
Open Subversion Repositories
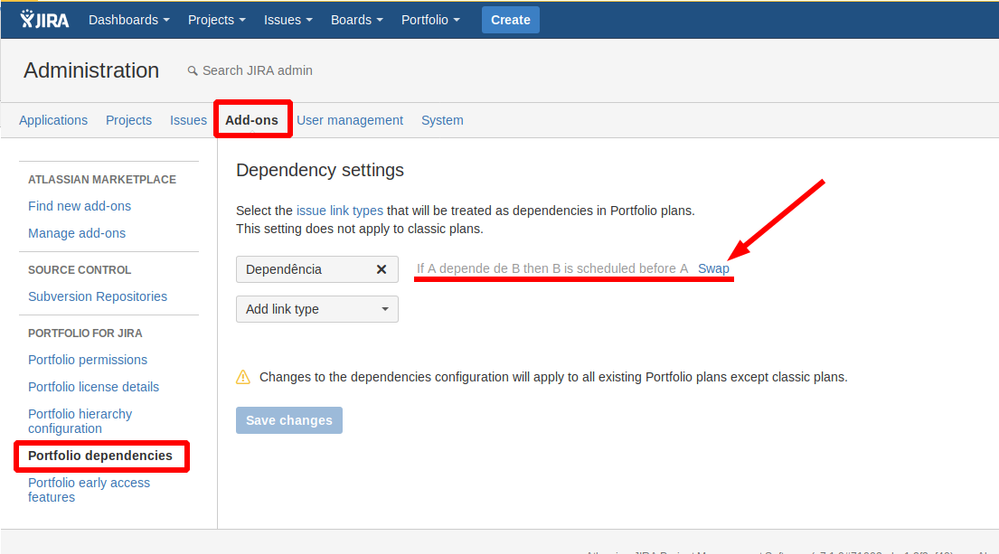[97, 297]
